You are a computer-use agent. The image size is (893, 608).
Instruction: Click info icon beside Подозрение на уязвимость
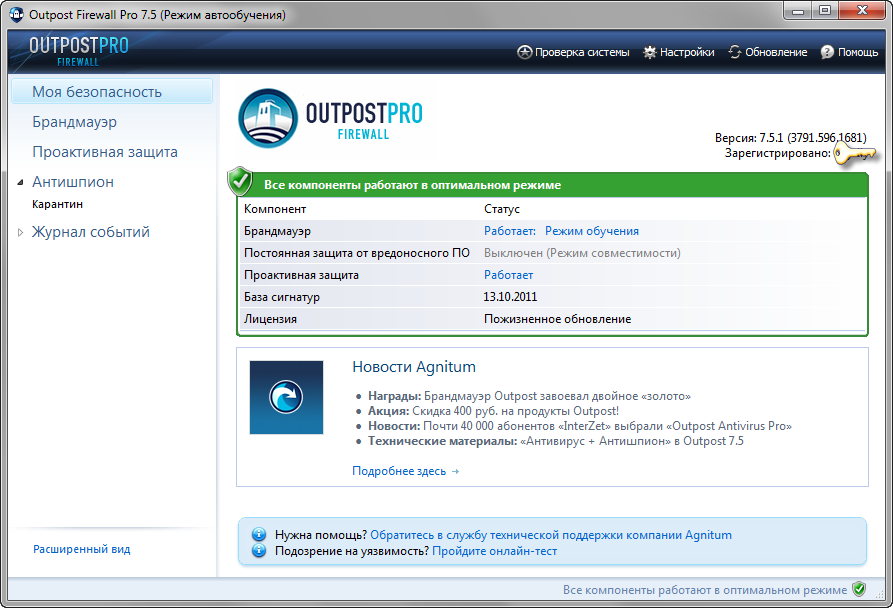(259, 551)
